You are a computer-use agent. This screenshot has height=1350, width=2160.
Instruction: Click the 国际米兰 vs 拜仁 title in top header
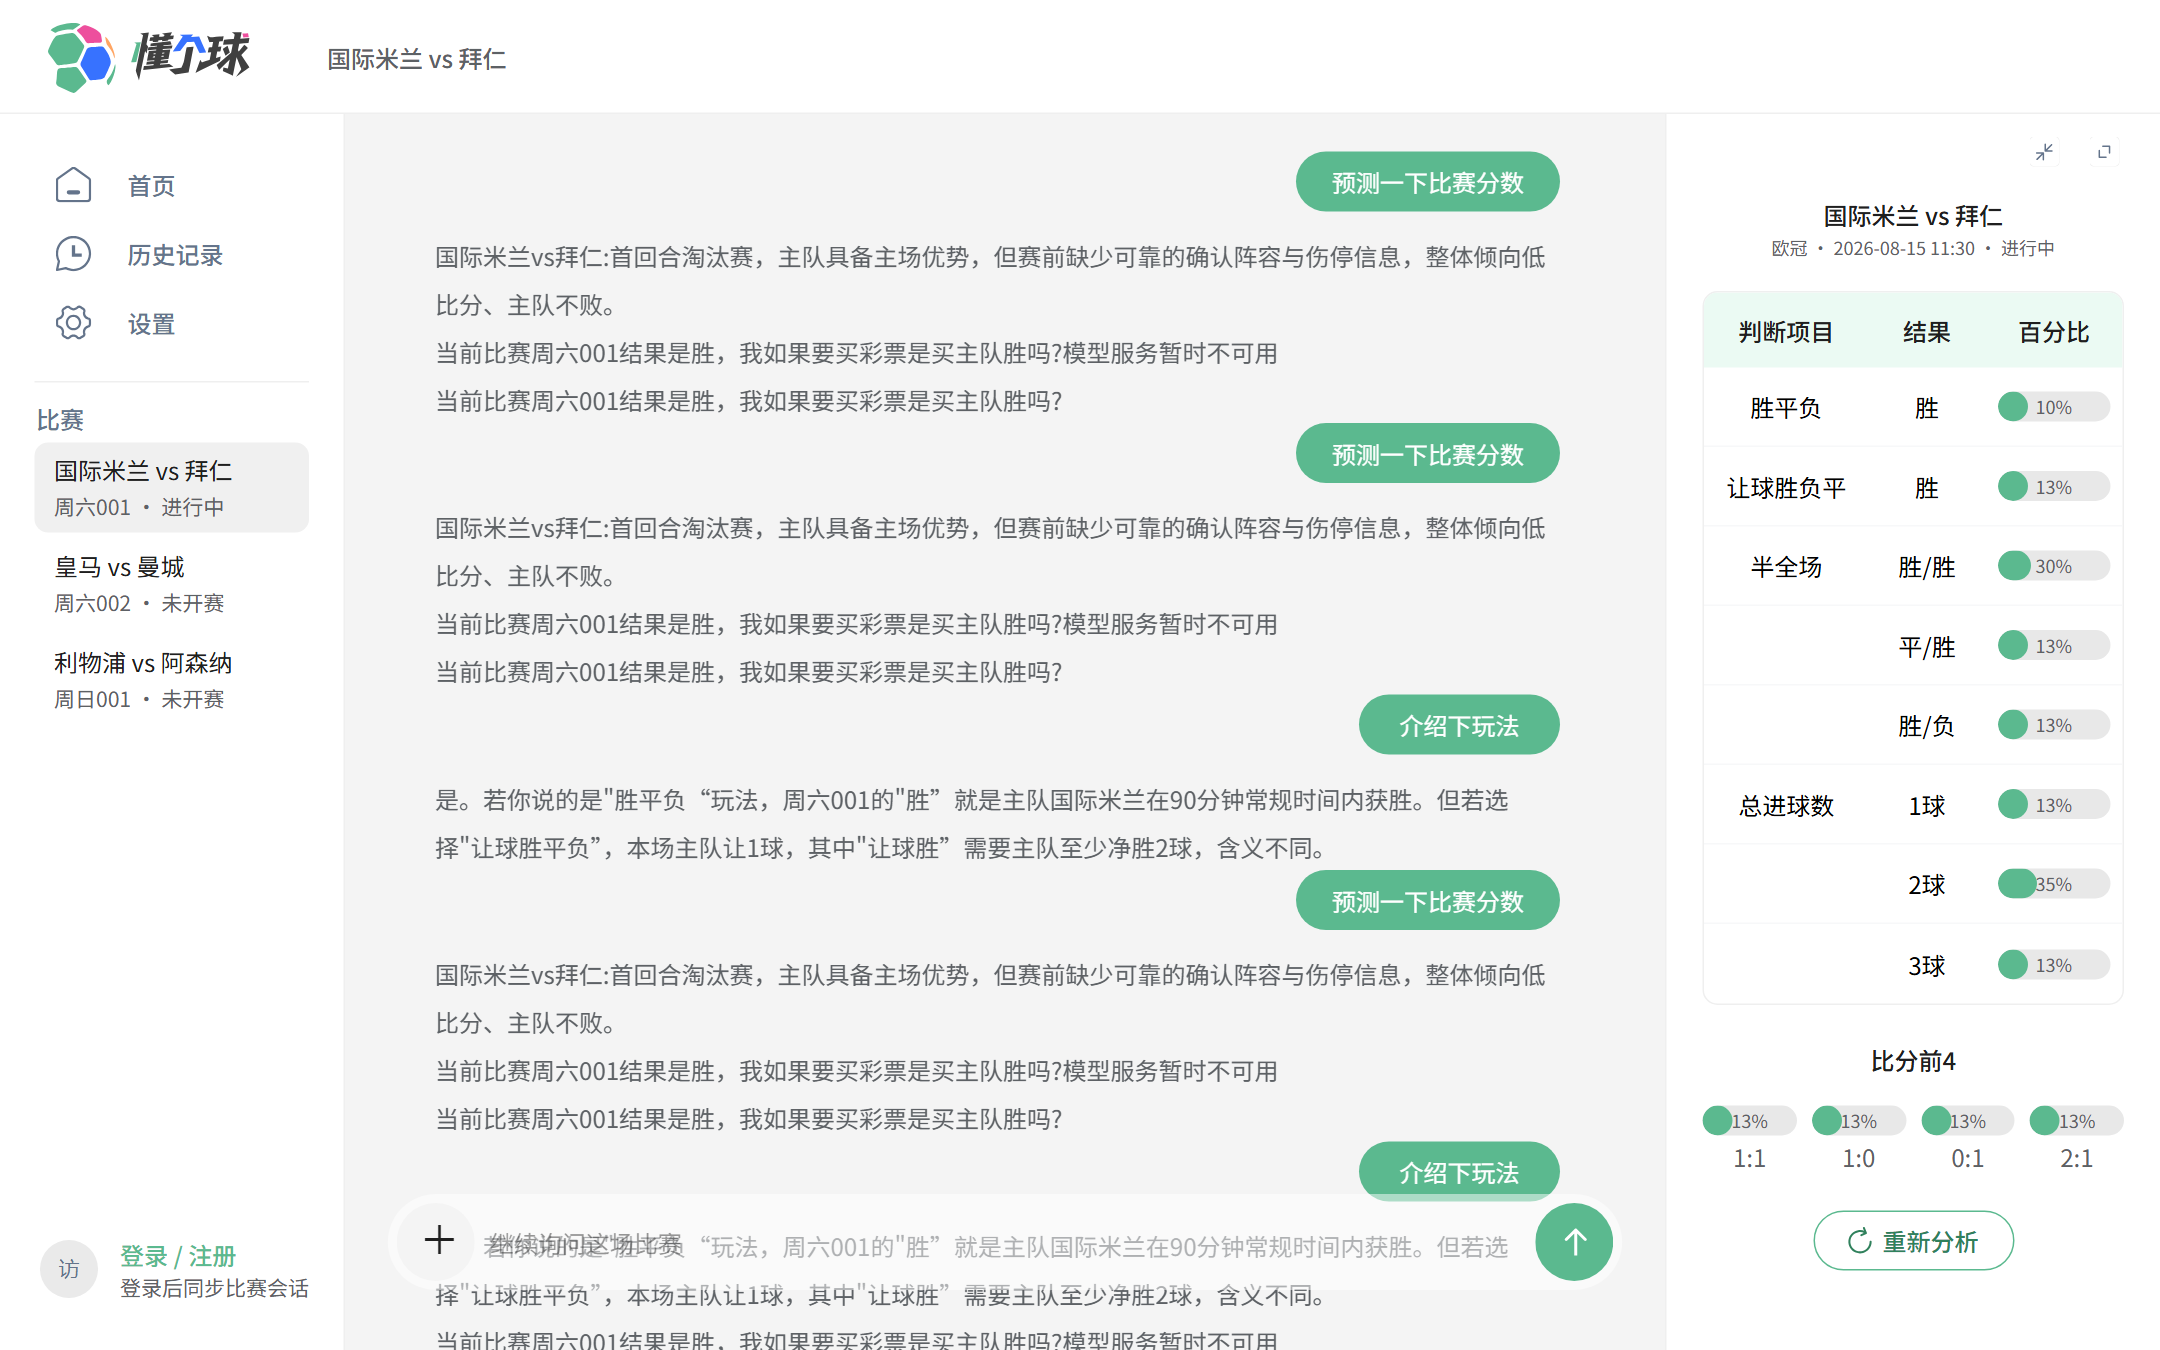point(416,59)
